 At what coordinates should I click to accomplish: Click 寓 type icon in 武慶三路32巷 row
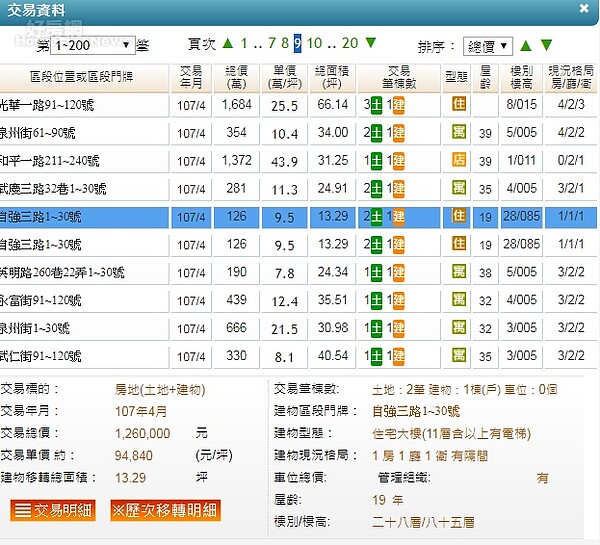pyautogui.click(x=459, y=188)
